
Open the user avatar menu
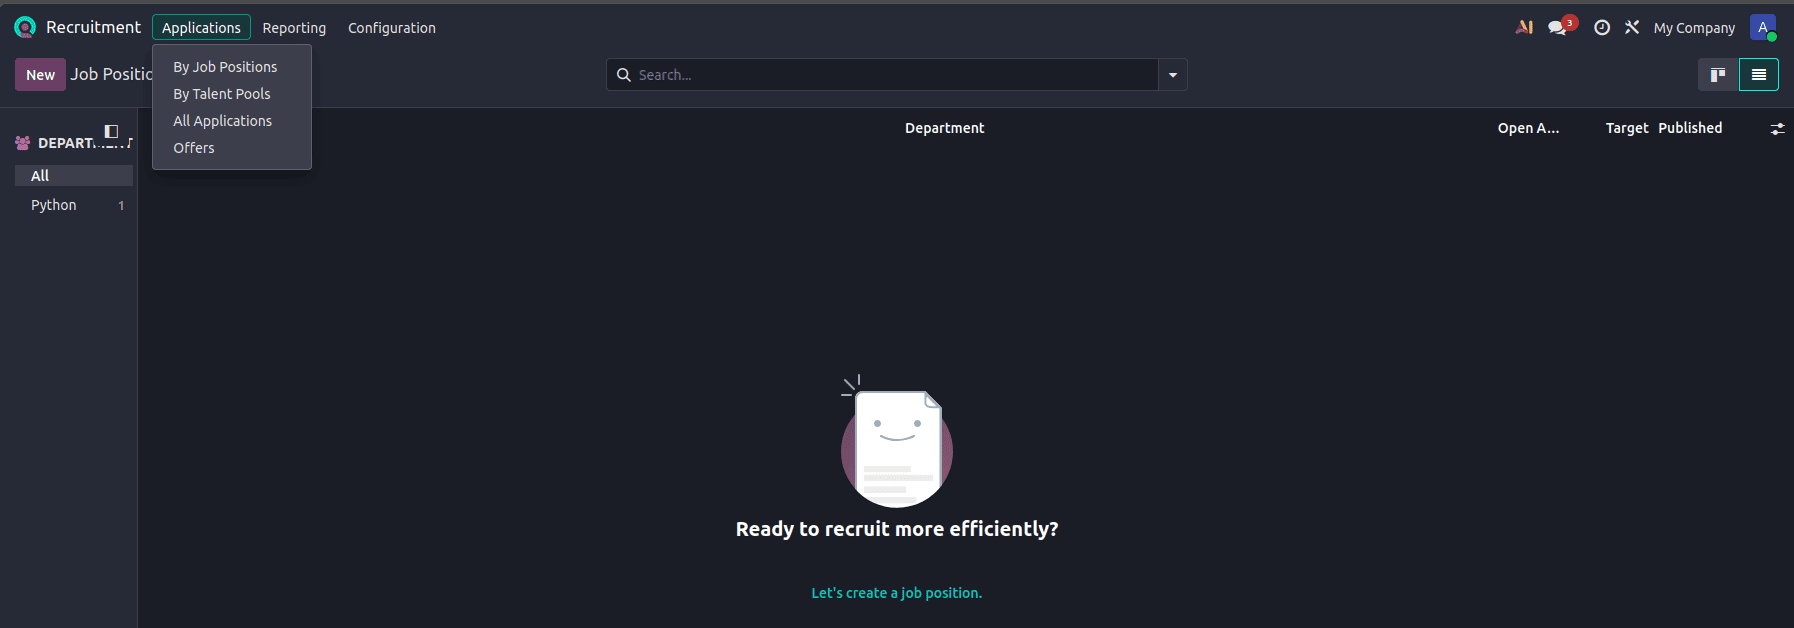1763,27
